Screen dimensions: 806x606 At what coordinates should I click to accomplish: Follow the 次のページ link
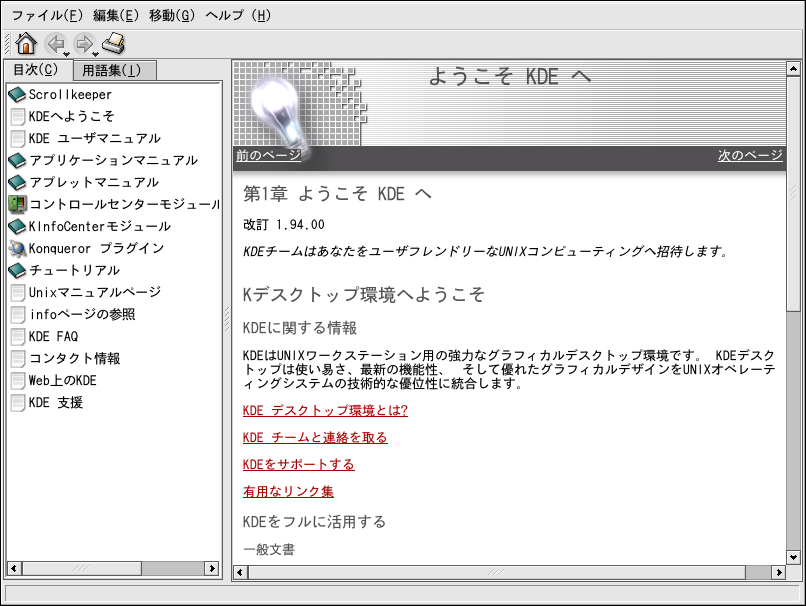point(750,156)
